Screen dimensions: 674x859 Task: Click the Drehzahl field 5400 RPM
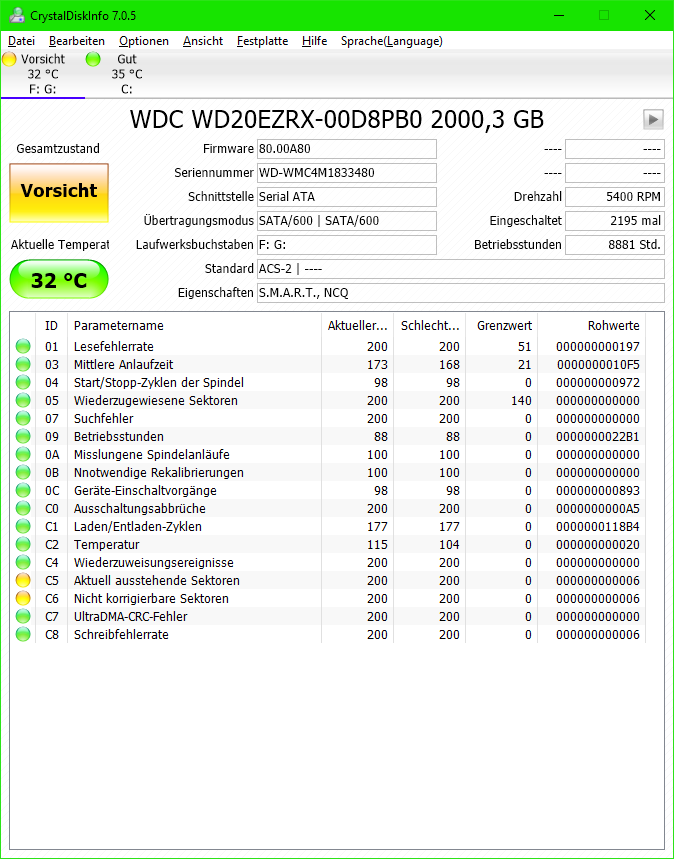[615, 197]
